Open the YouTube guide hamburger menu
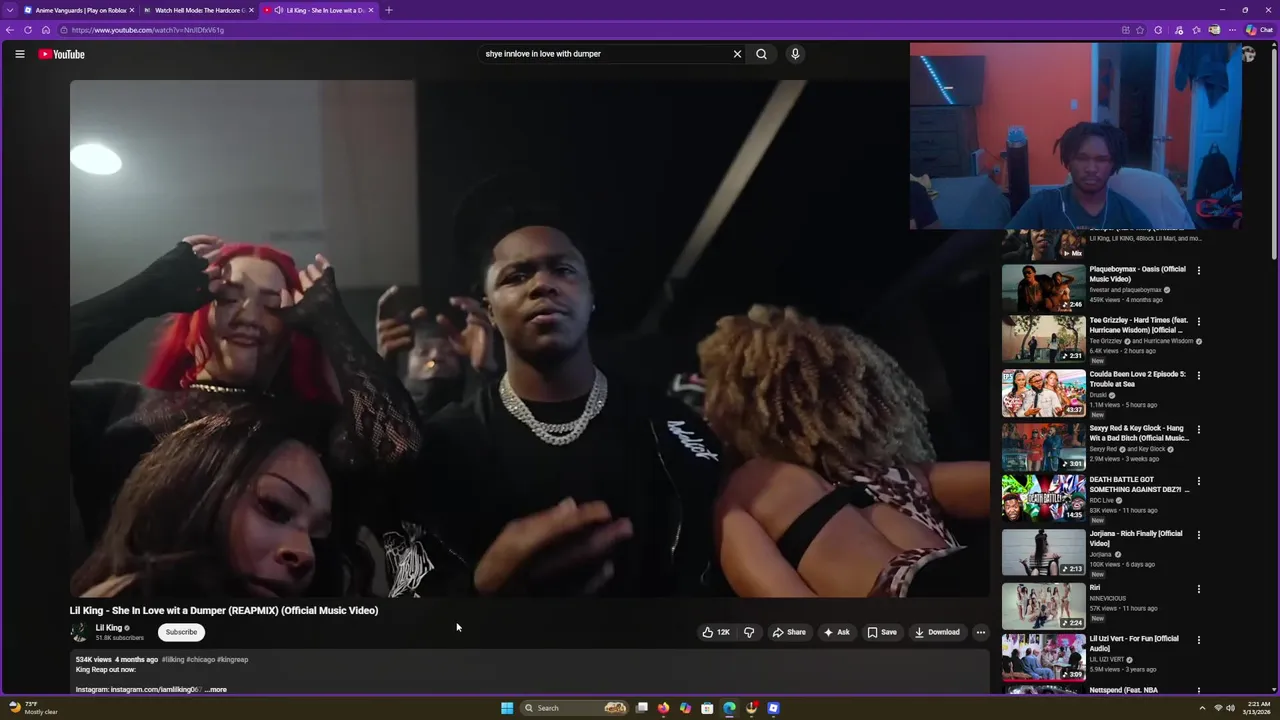This screenshot has width=1280, height=720. [19, 54]
